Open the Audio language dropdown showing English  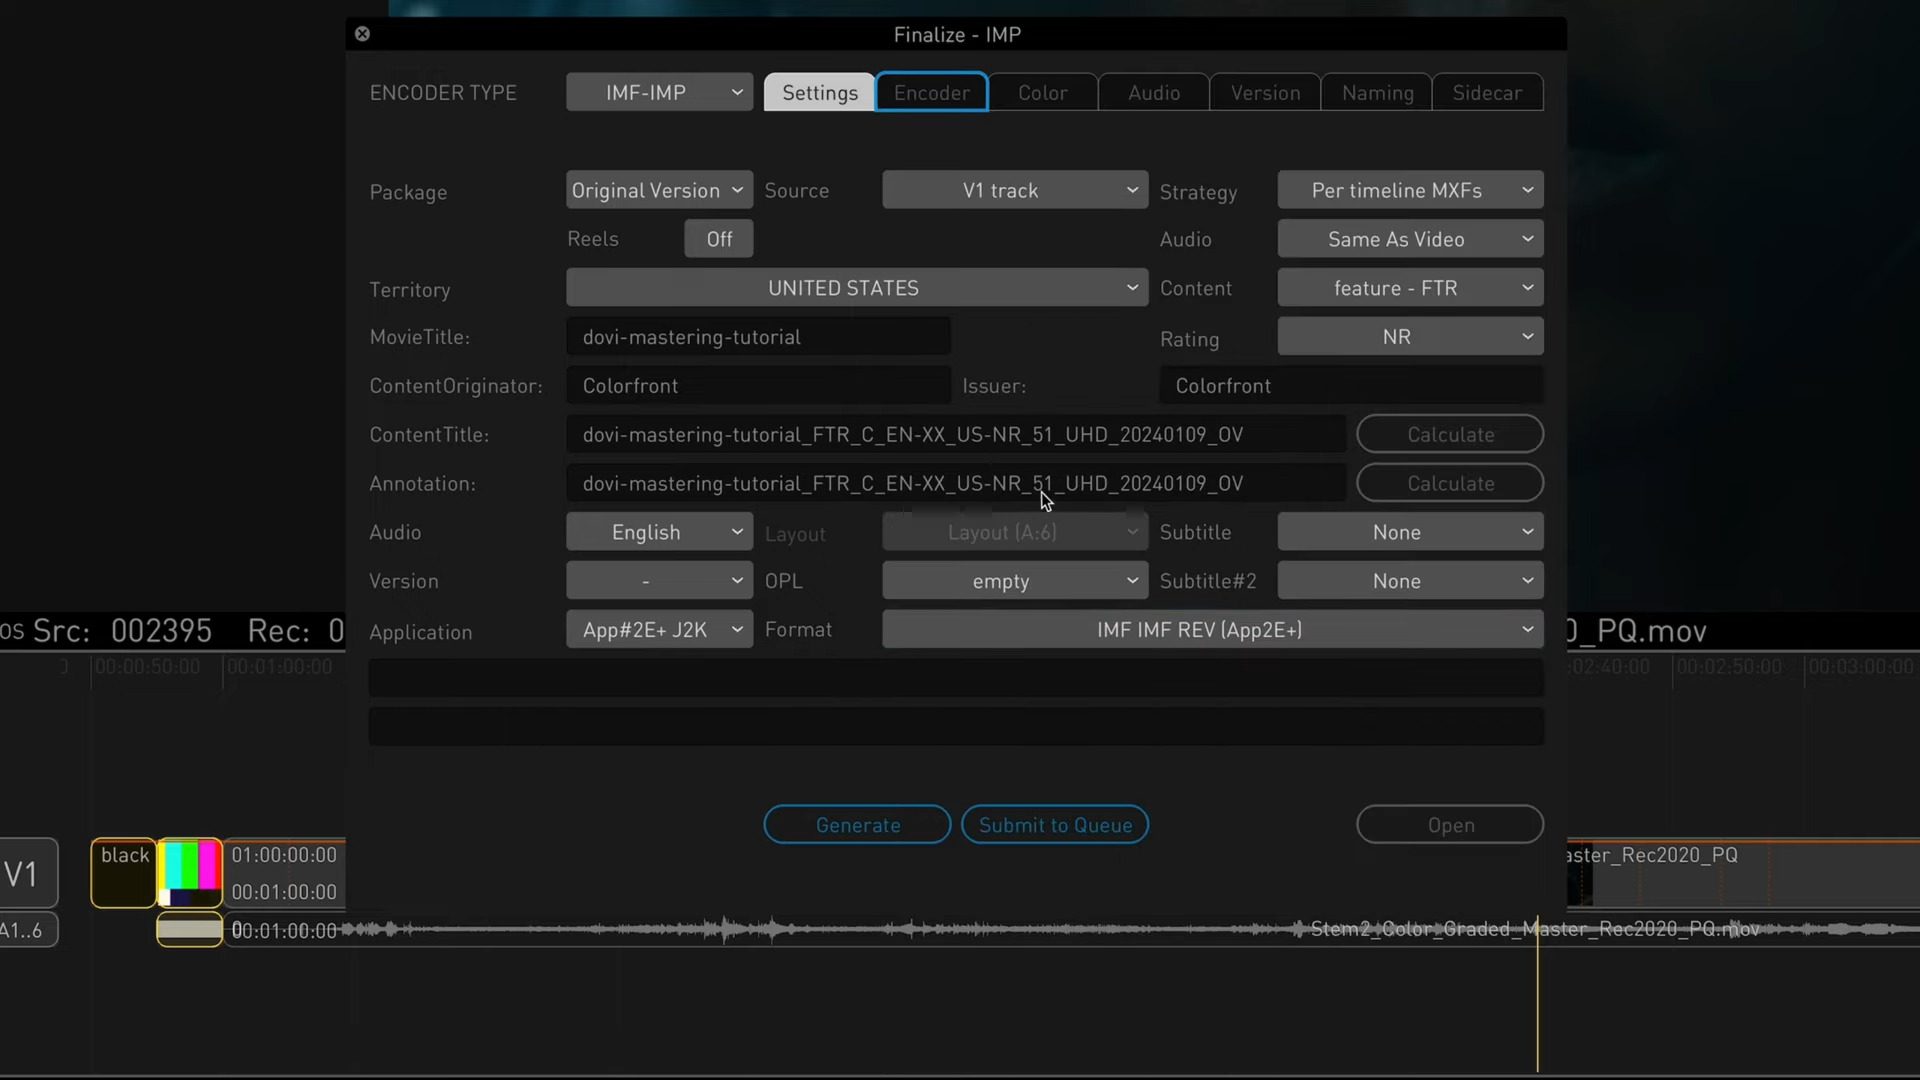tap(658, 531)
